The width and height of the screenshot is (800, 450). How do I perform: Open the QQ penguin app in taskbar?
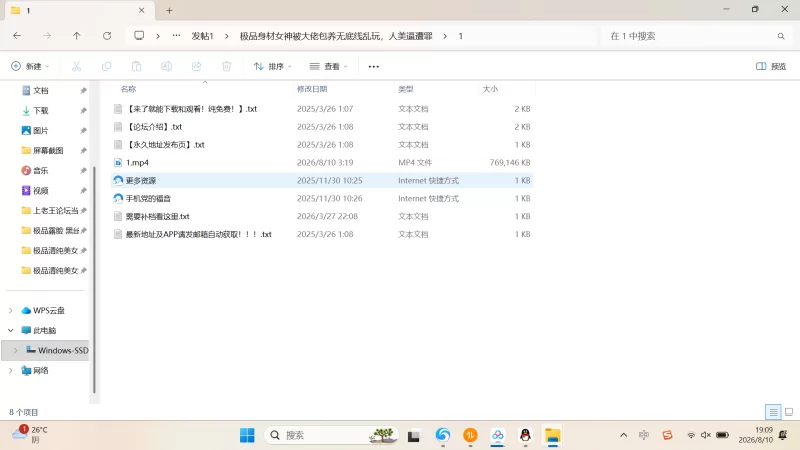525,435
